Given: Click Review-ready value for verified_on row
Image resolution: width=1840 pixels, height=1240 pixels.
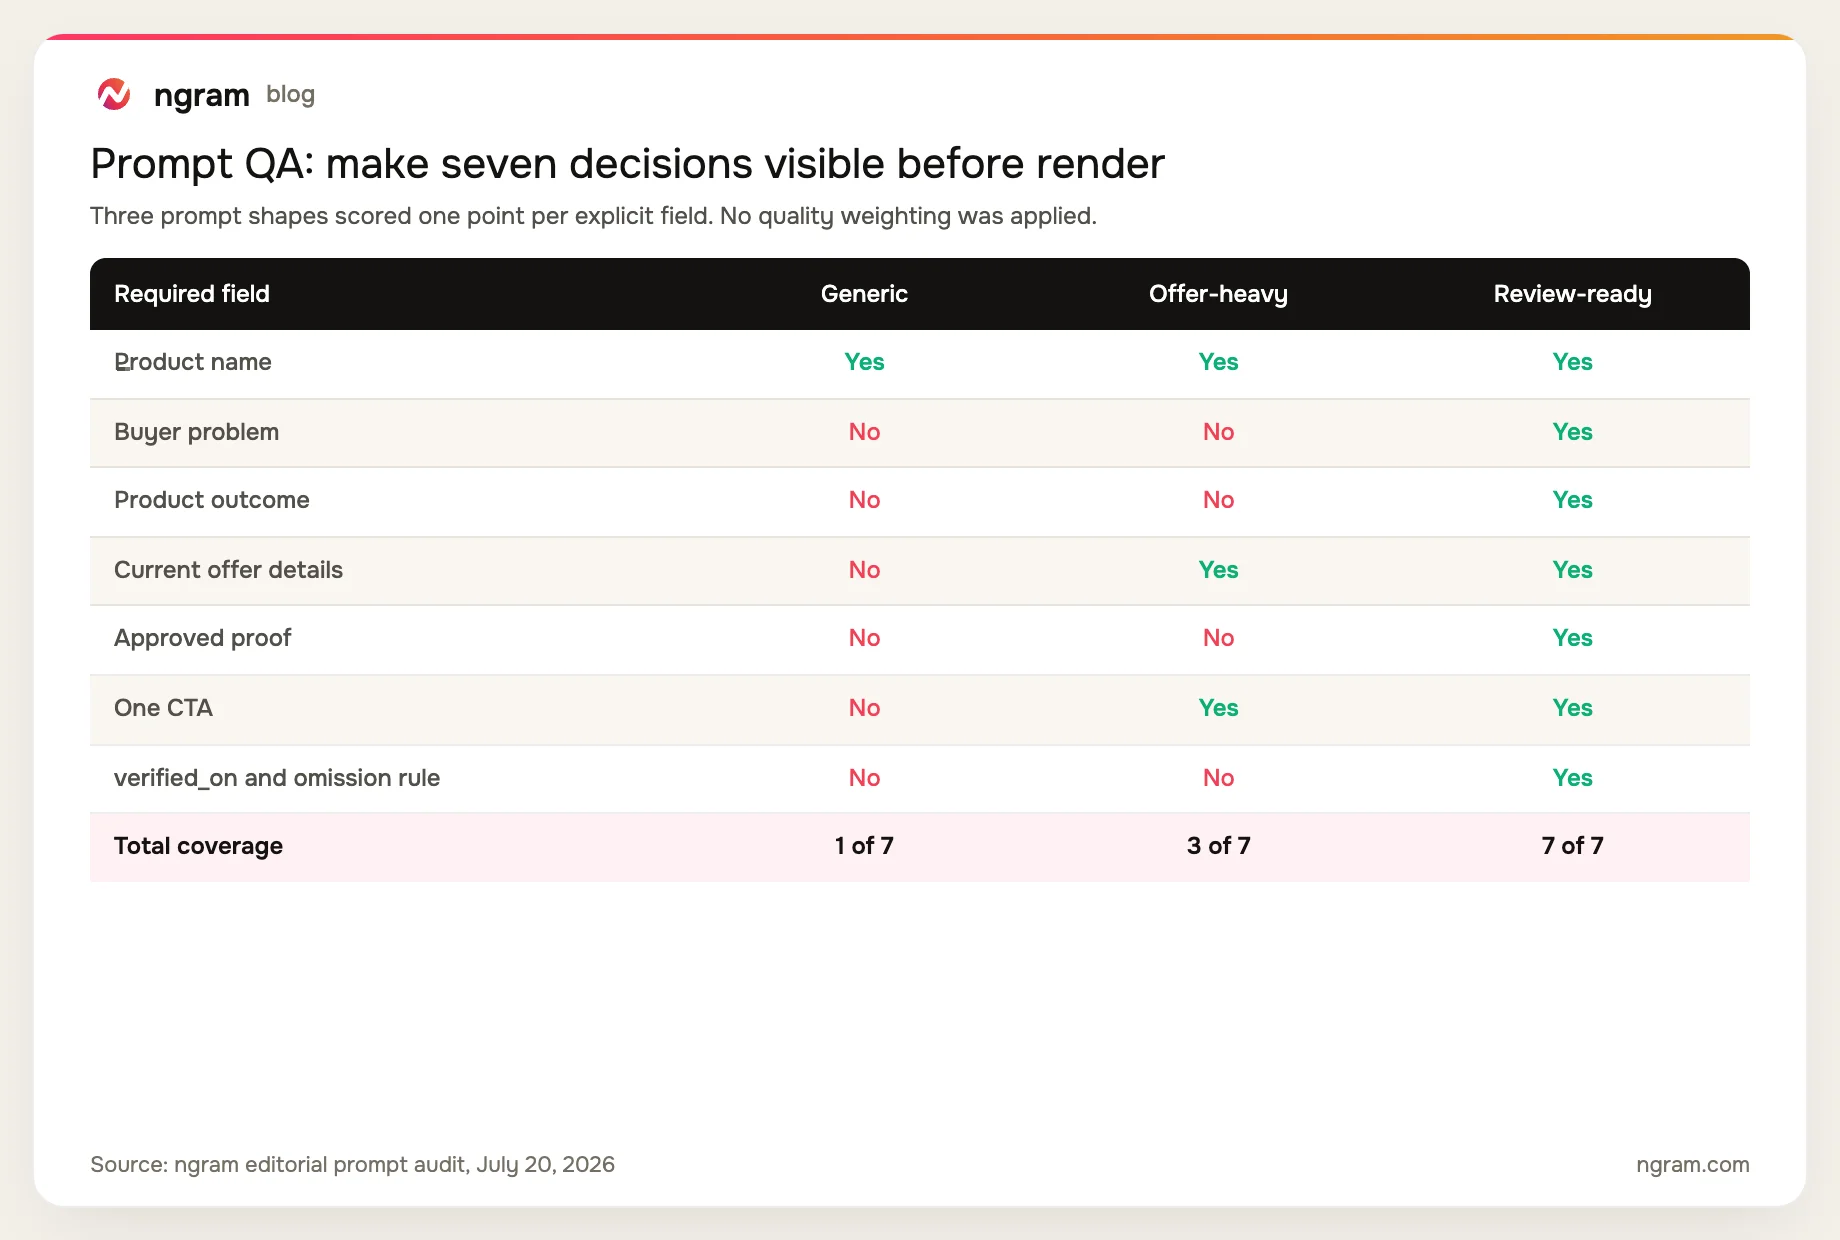Looking at the screenshot, I should pyautogui.click(x=1572, y=778).
